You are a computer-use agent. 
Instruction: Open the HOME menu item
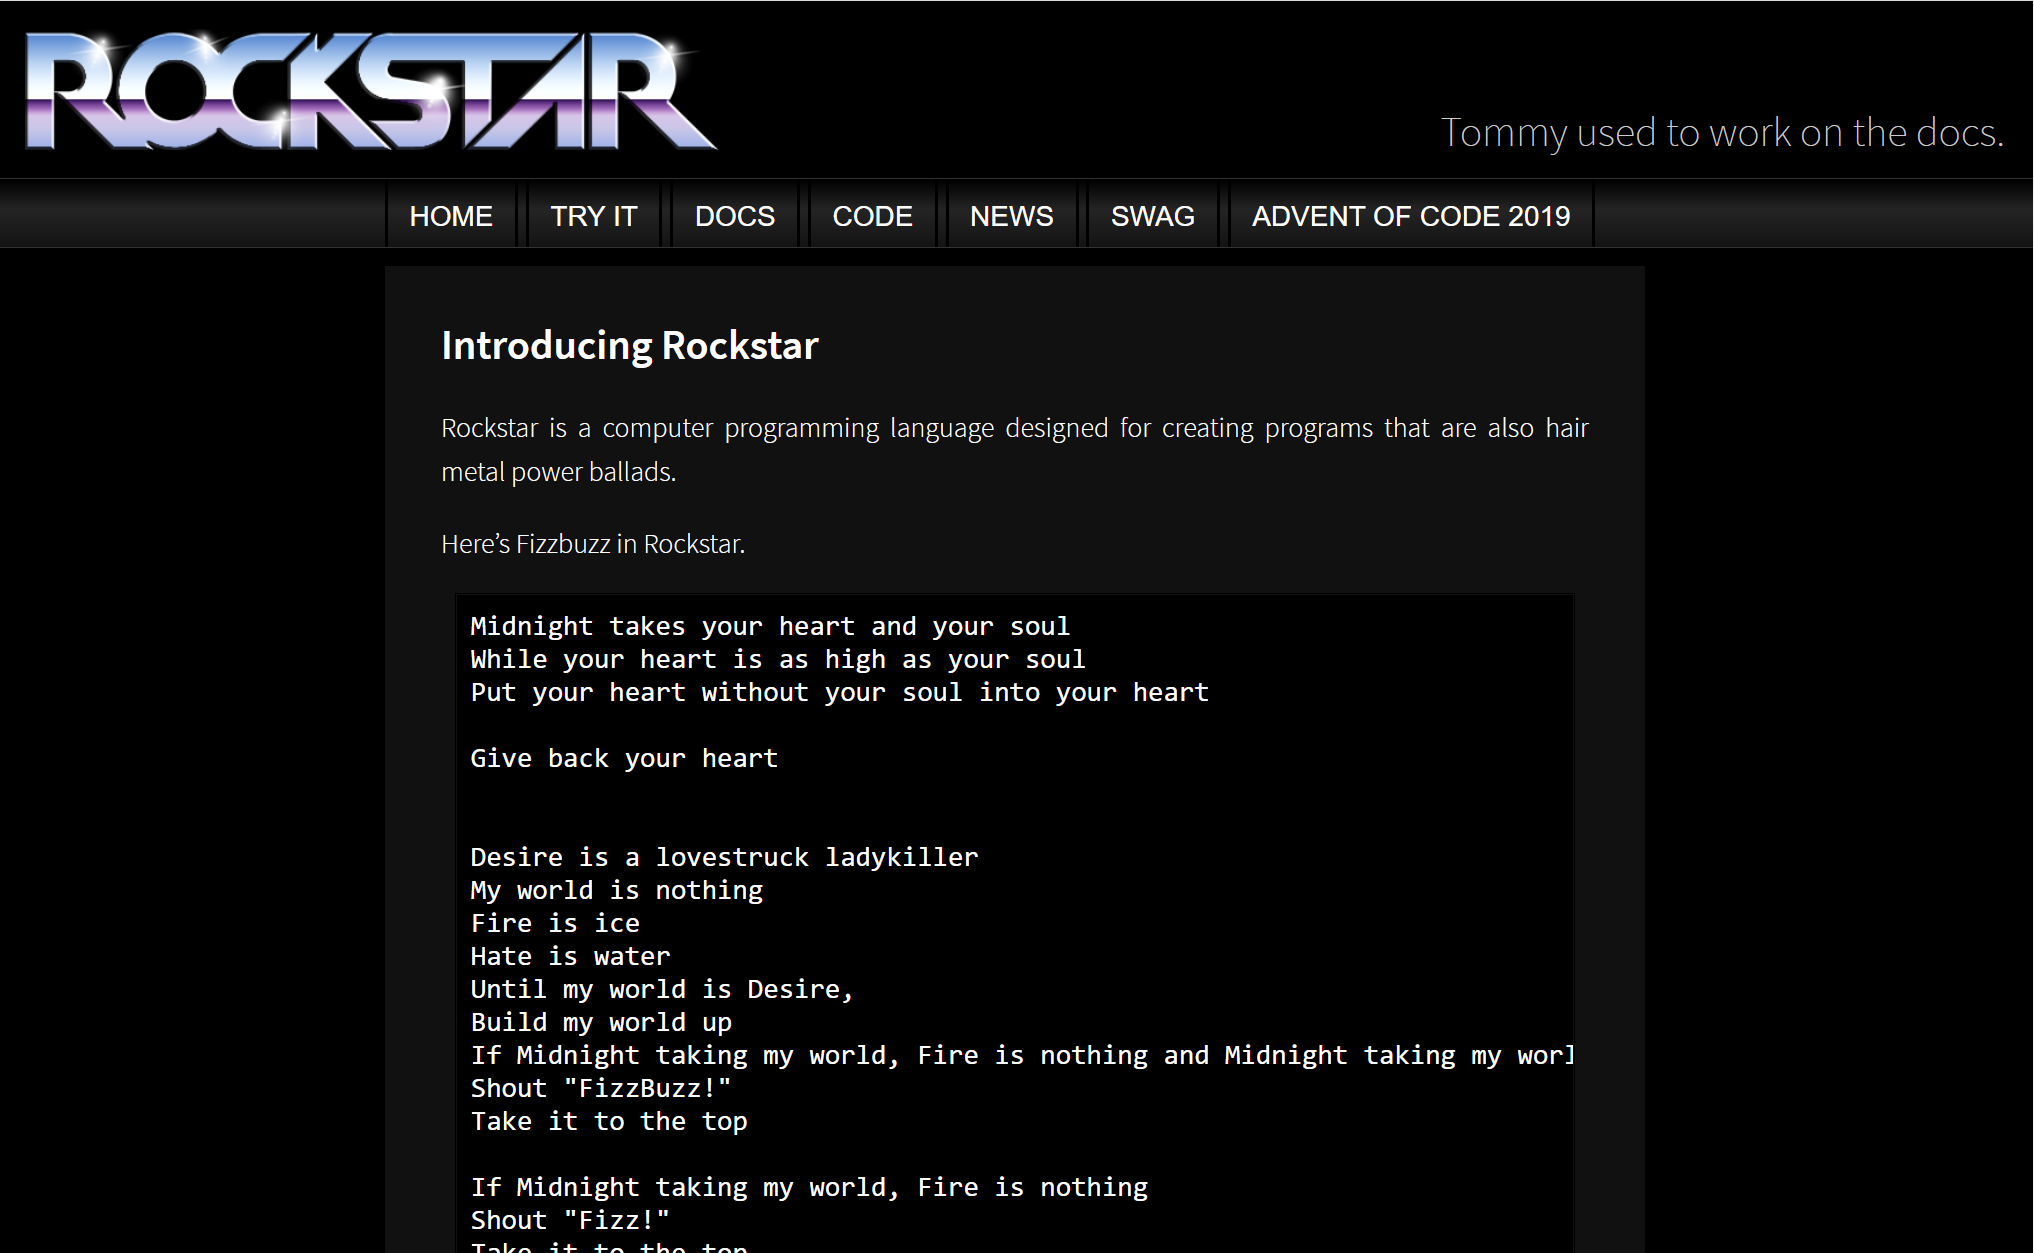click(451, 216)
